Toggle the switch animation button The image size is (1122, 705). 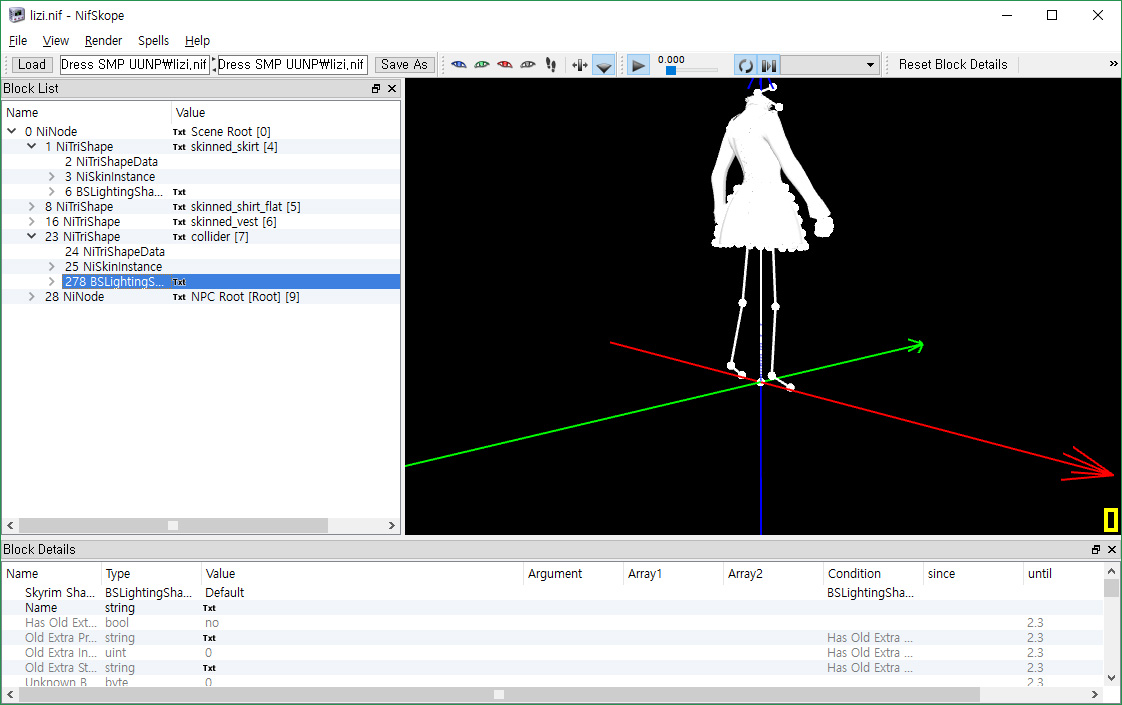(x=769, y=65)
